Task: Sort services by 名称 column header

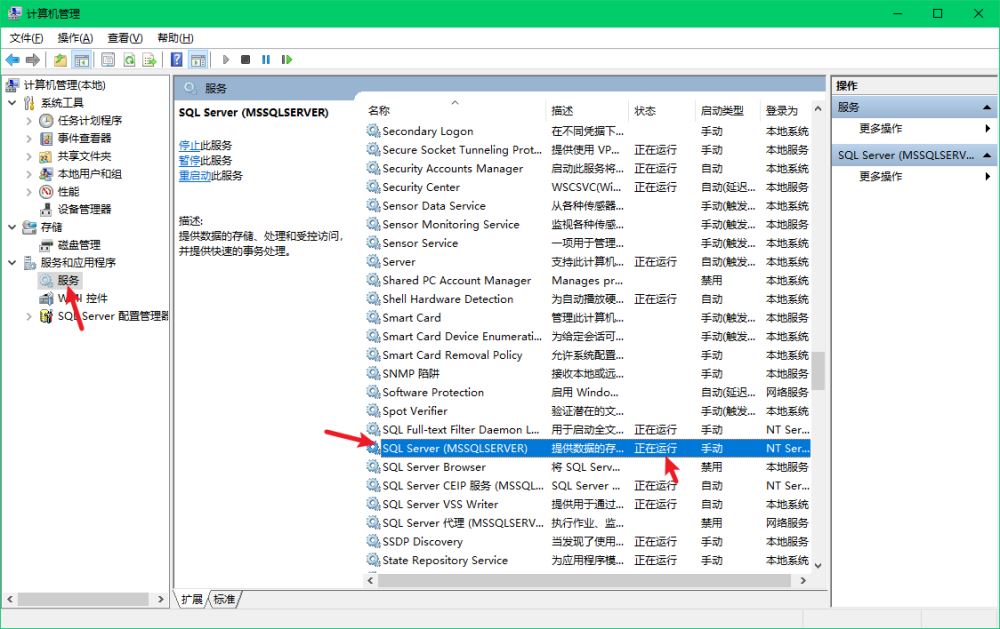Action: (455, 111)
